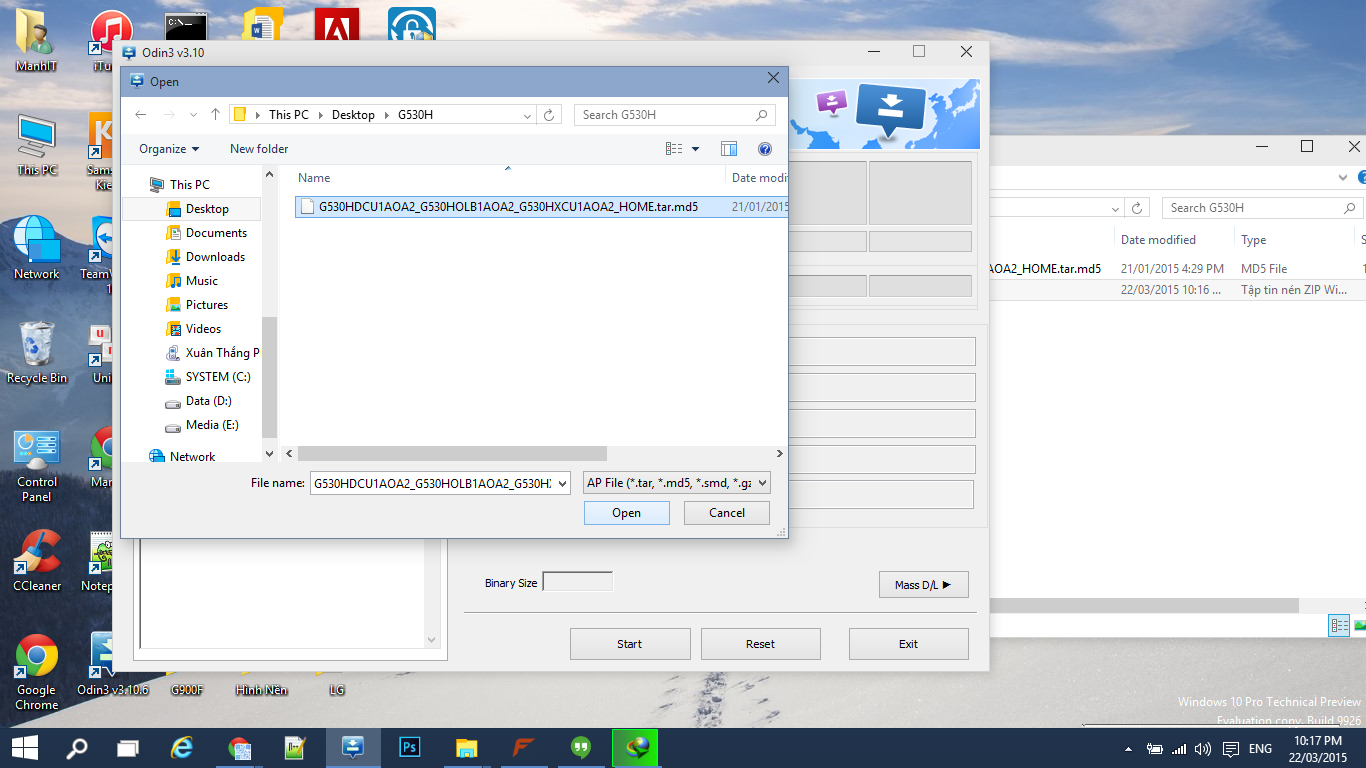The width and height of the screenshot is (1366, 768).
Task: Click Cancel in the Open dialog
Action: (x=727, y=513)
